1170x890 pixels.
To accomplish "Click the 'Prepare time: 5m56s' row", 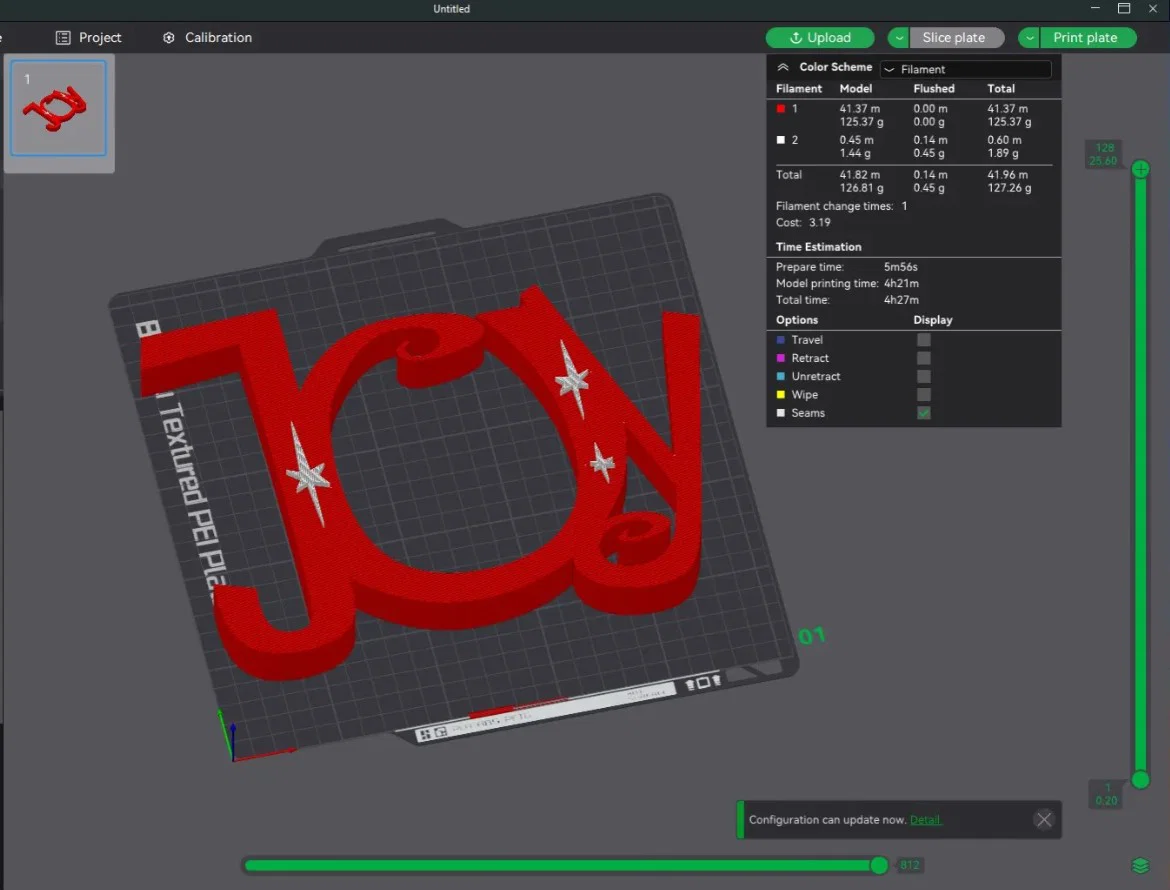I will pyautogui.click(x=846, y=266).
